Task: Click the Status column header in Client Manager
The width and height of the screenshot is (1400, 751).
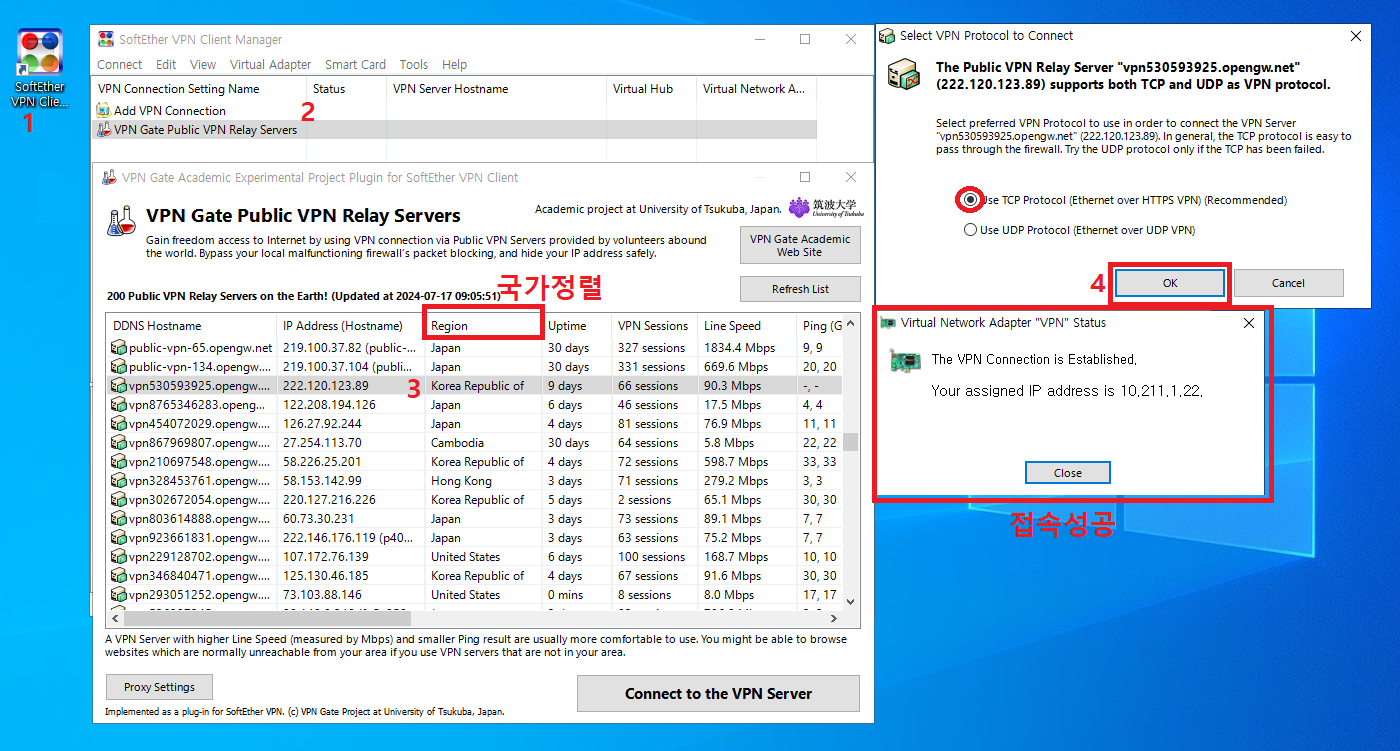Action: point(345,89)
